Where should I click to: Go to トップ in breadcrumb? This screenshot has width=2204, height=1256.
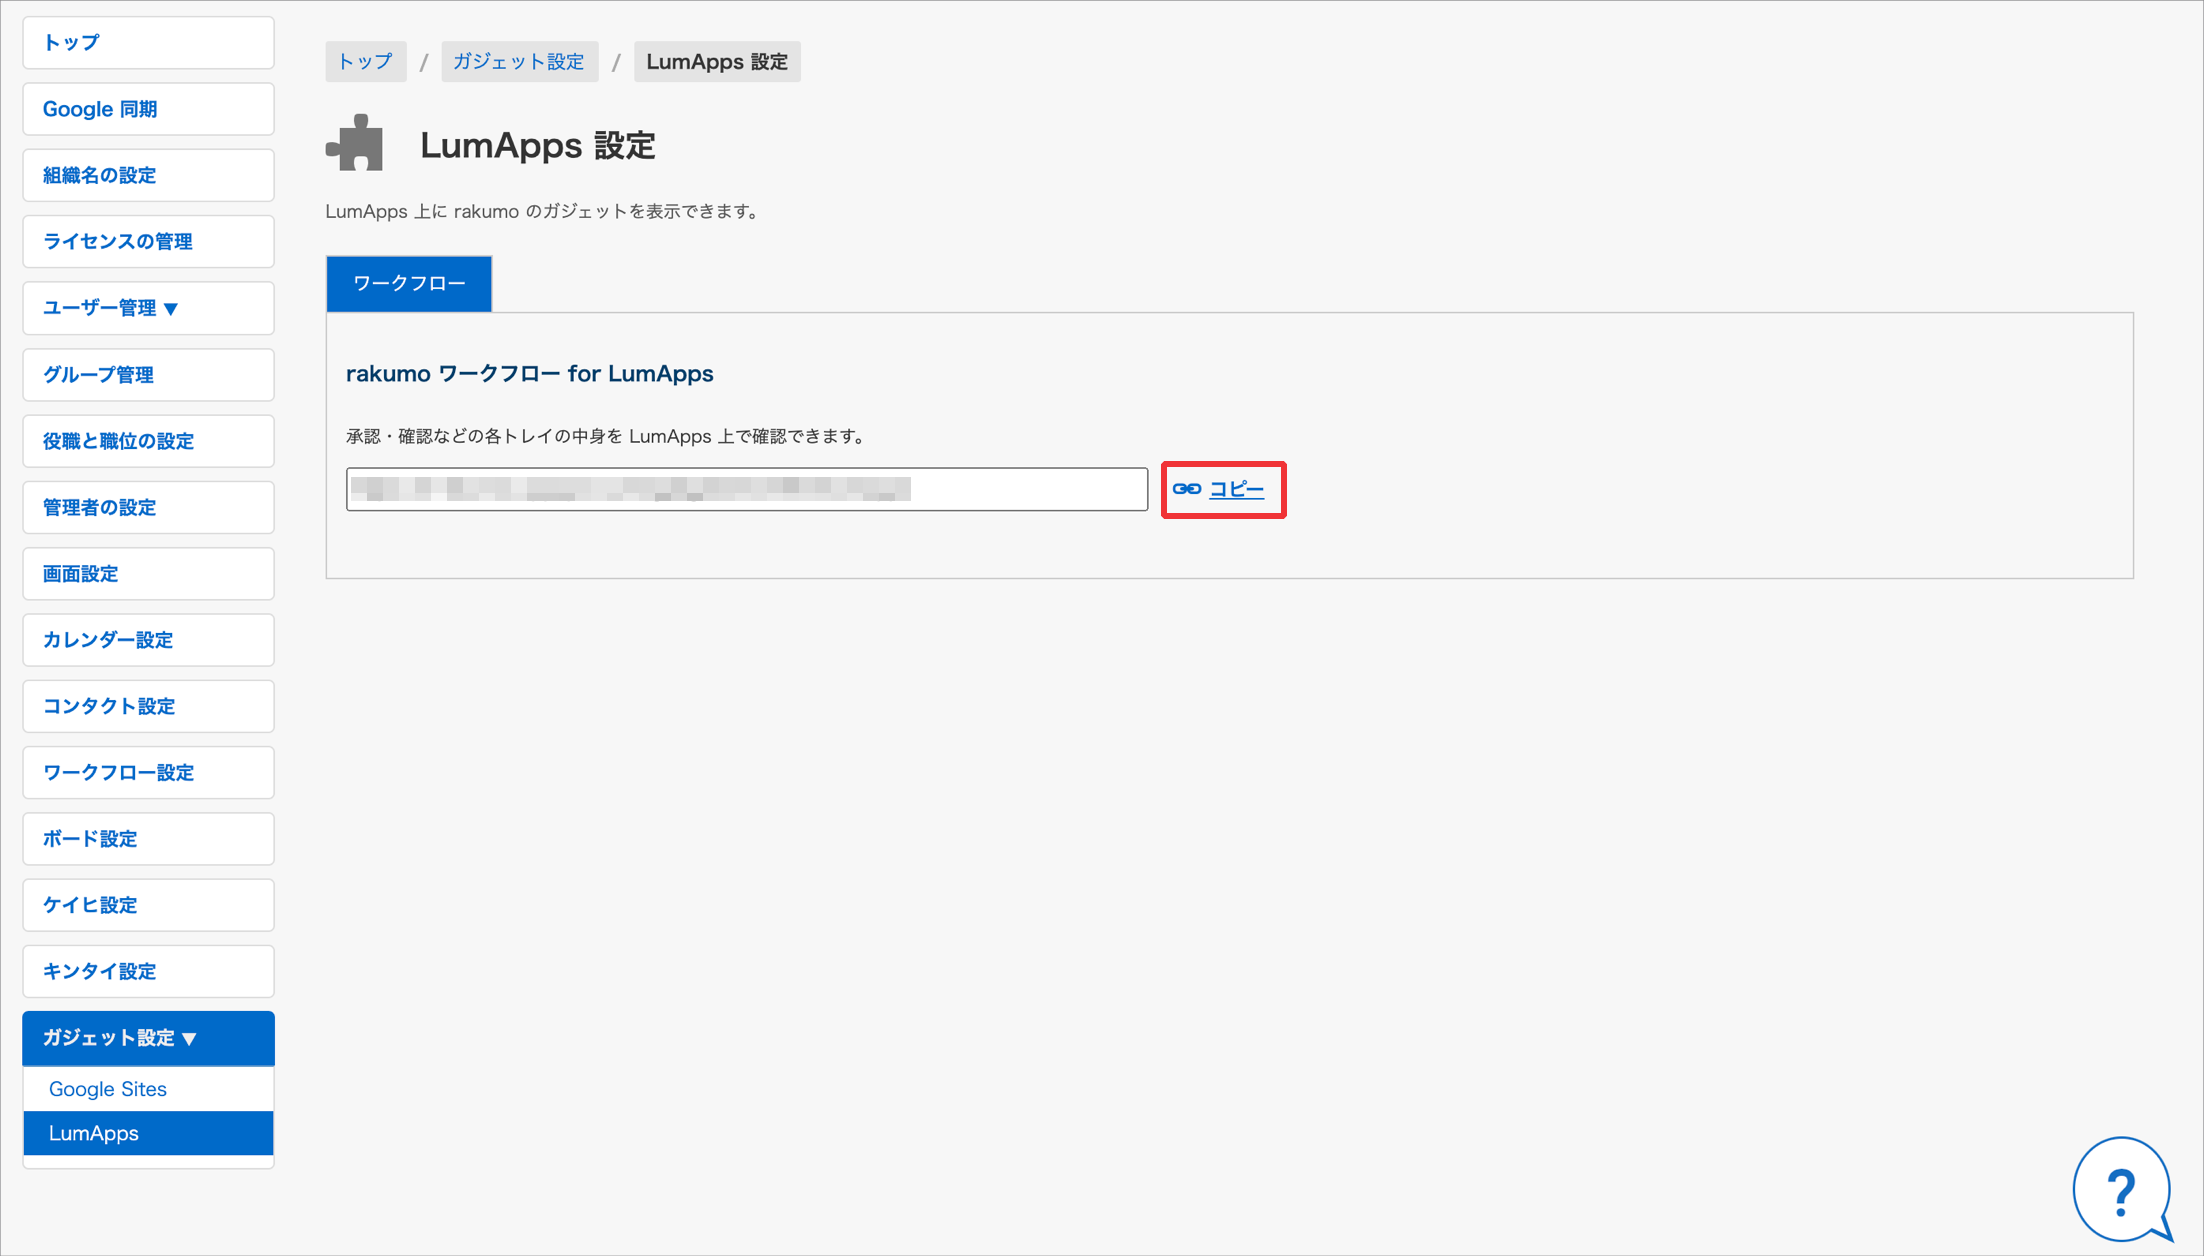click(x=365, y=62)
